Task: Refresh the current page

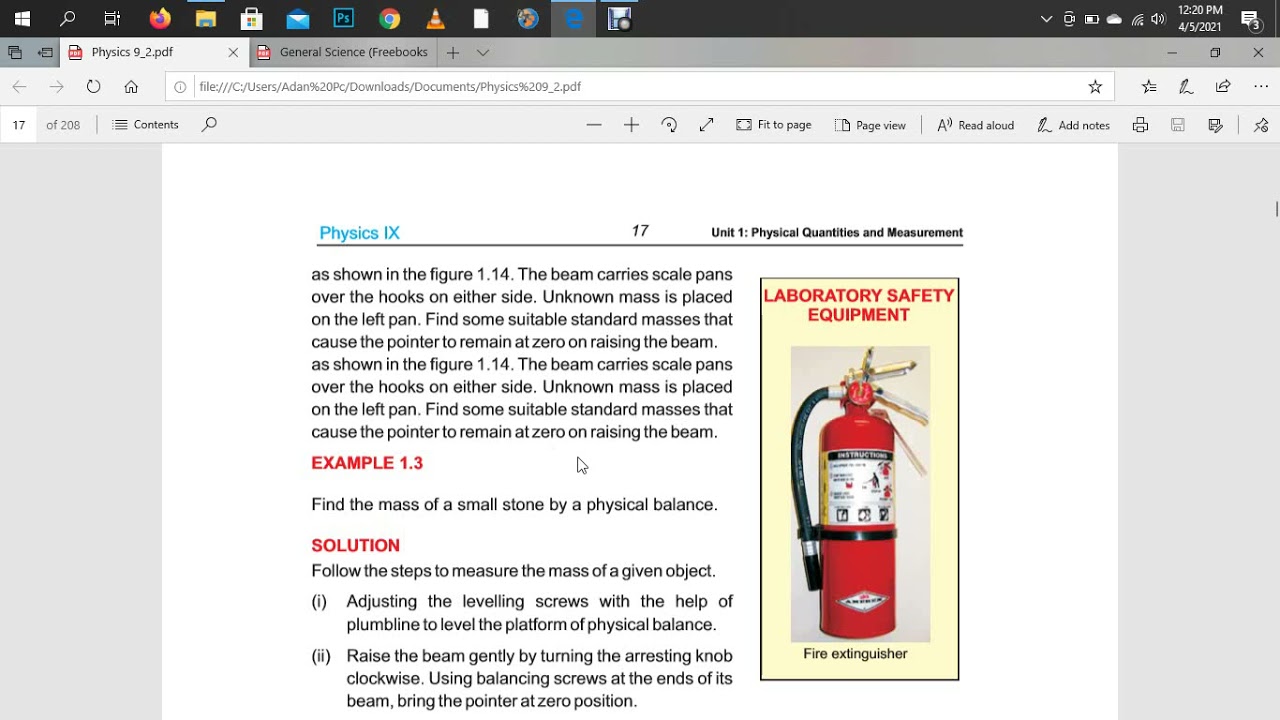Action: point(93,87)
